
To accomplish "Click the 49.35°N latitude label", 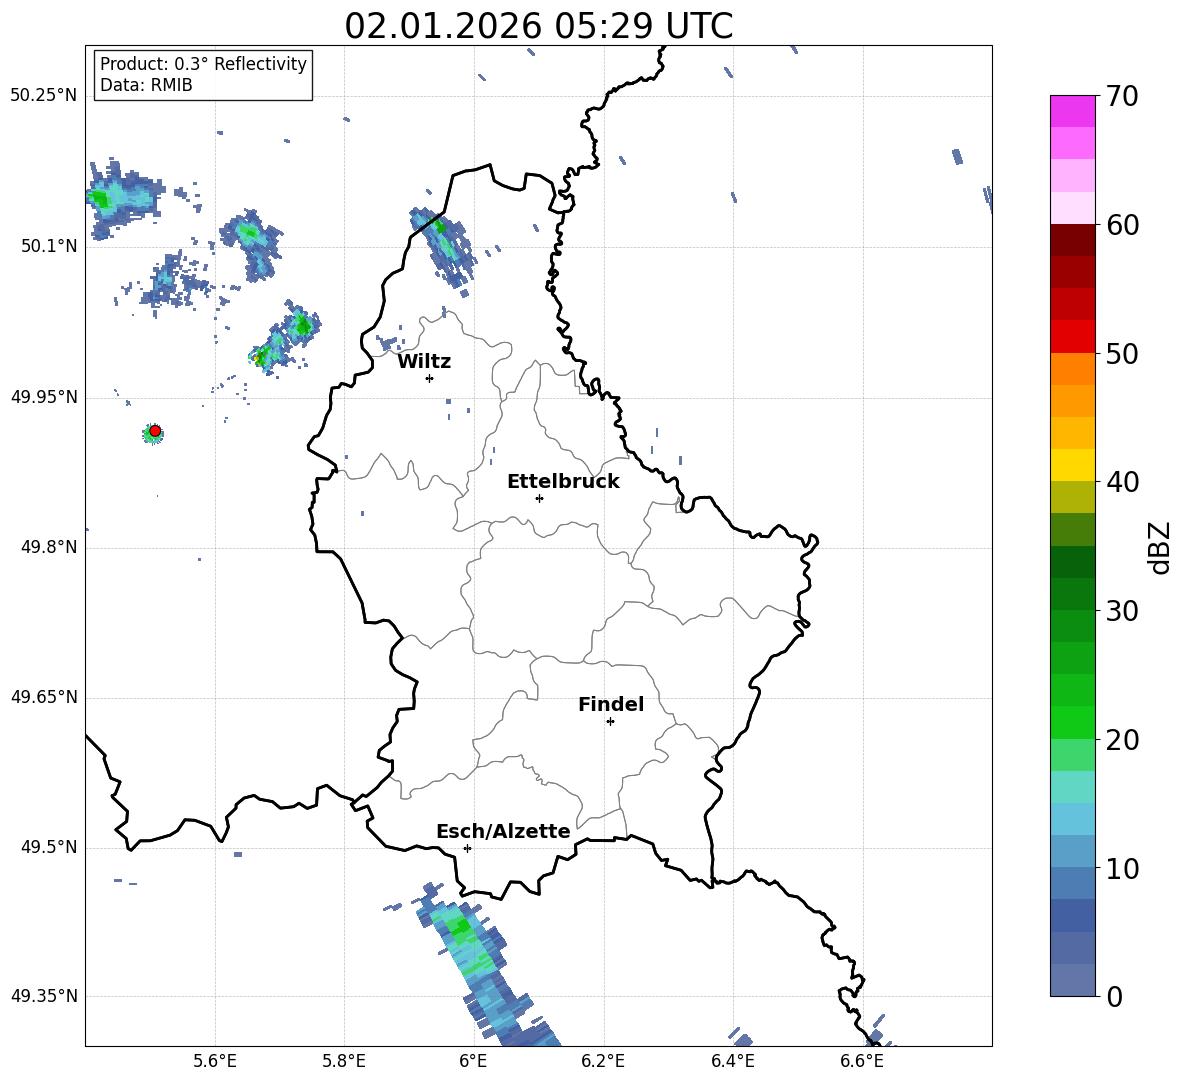I will click(x=43, y=996).
